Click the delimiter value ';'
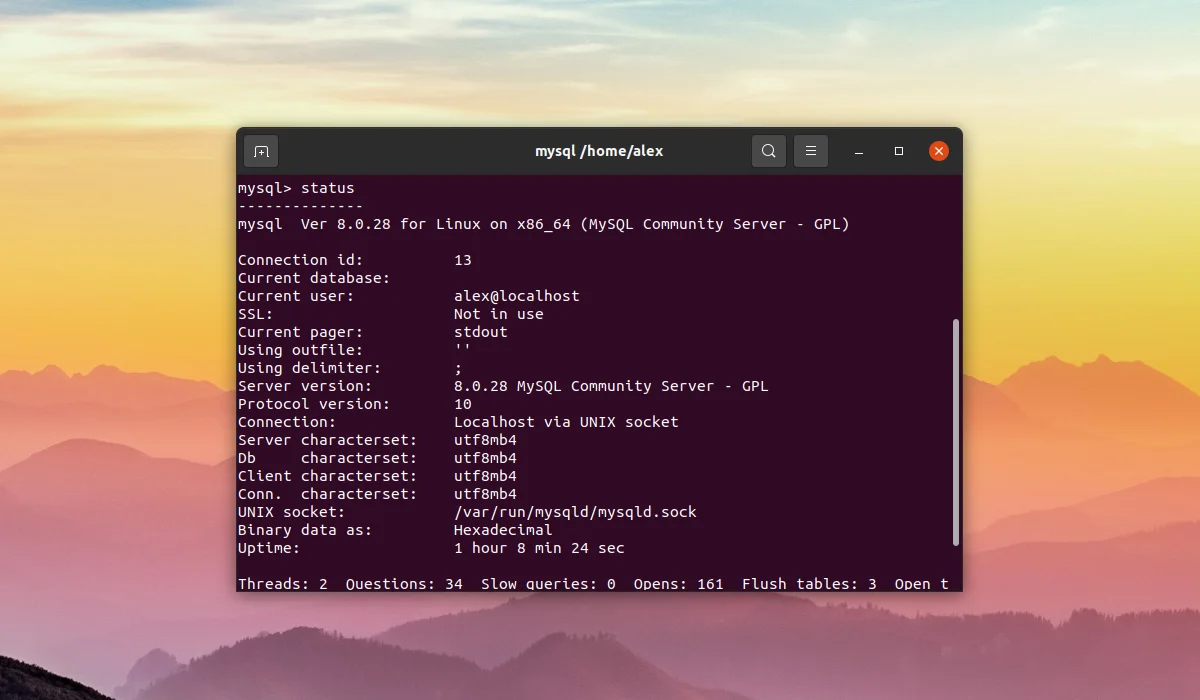This screenshot has height=700, width=1200. pyautogui.click(x=459, y=369)
